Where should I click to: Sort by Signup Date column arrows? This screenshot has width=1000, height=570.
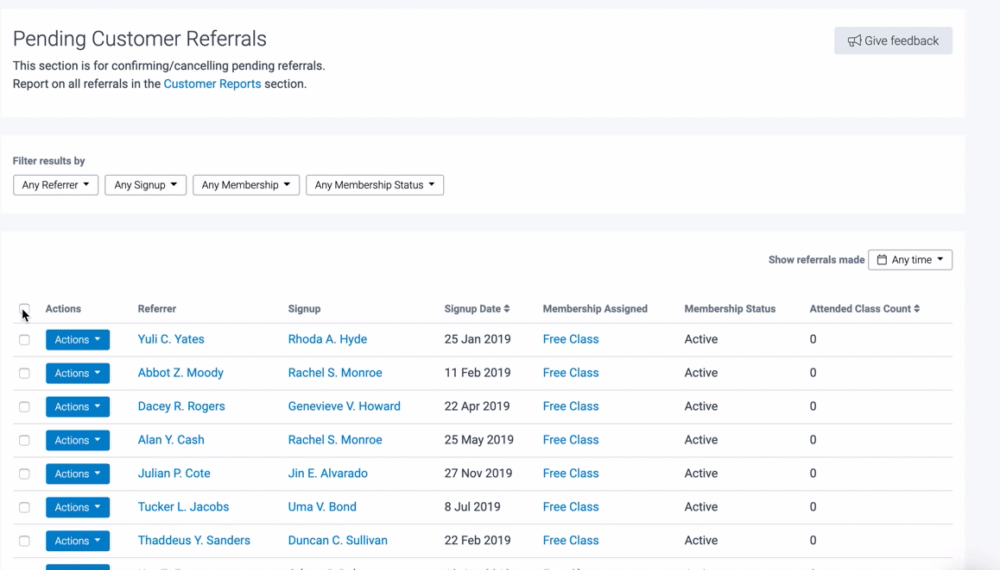(x=506, y=309)
